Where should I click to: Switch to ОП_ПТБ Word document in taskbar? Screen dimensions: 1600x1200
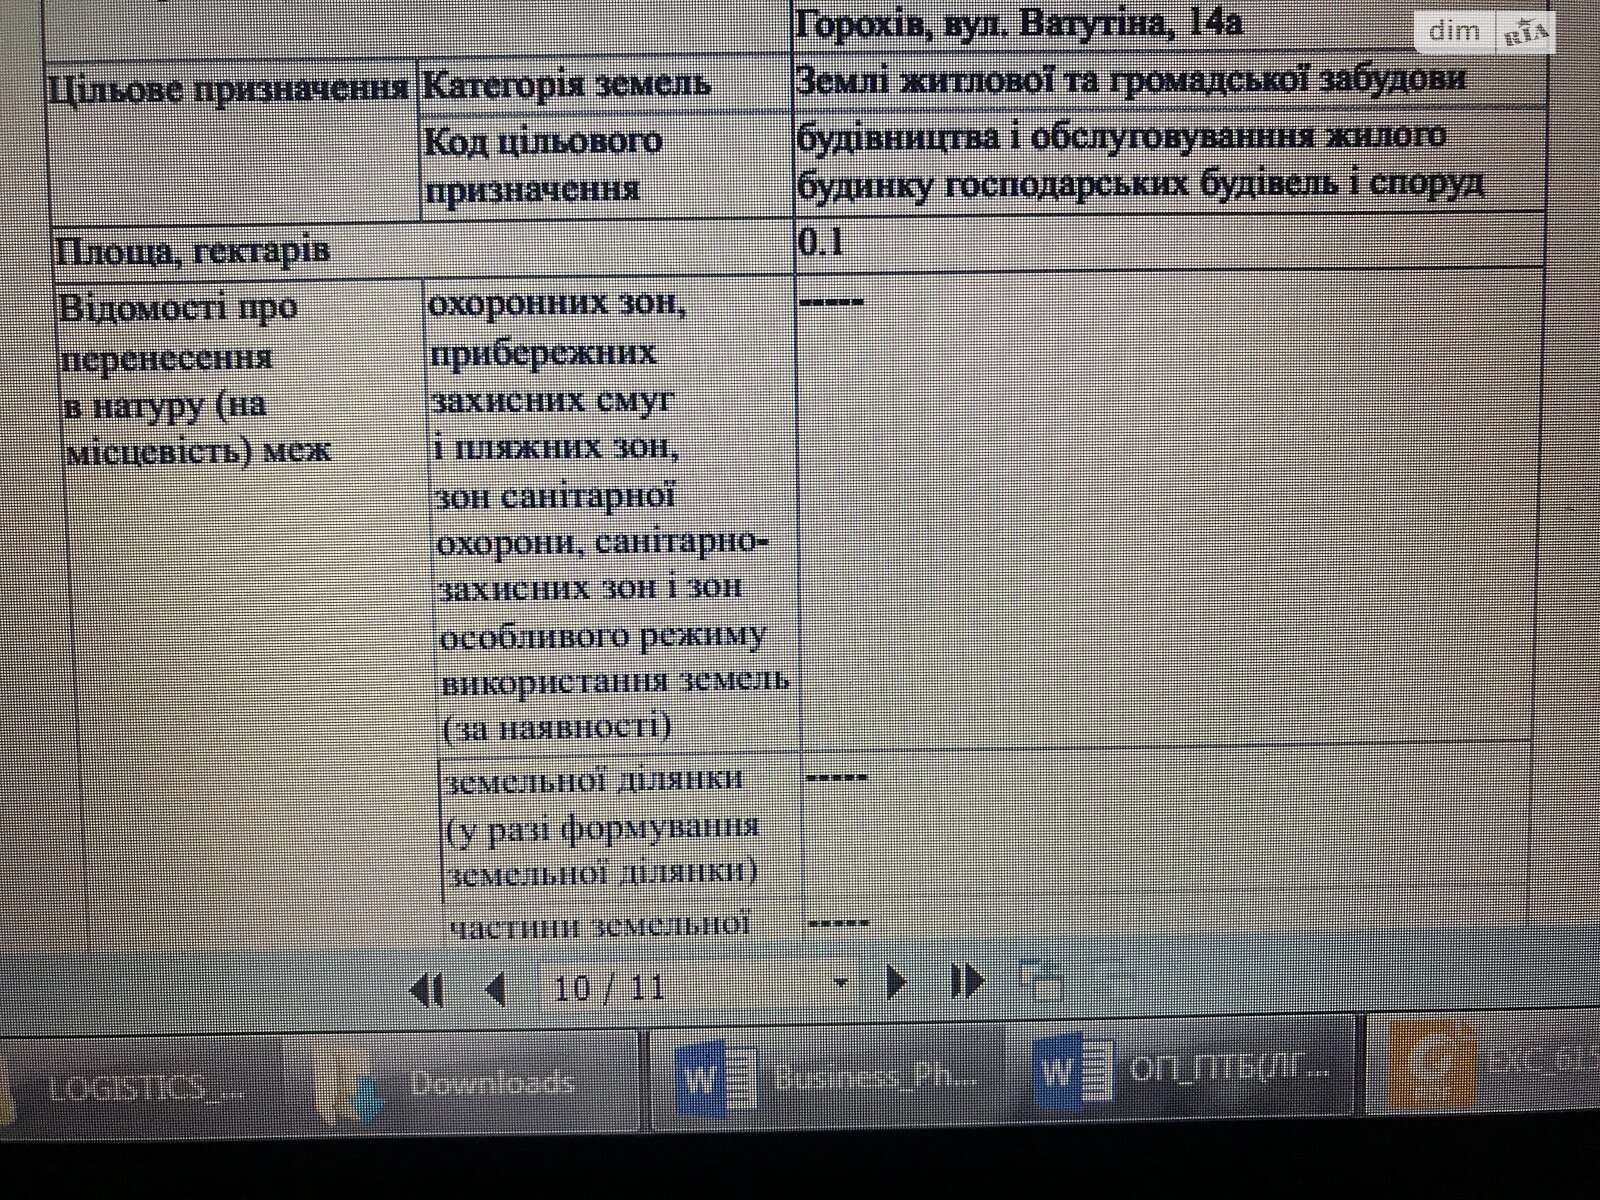tap(1183, 1072)
